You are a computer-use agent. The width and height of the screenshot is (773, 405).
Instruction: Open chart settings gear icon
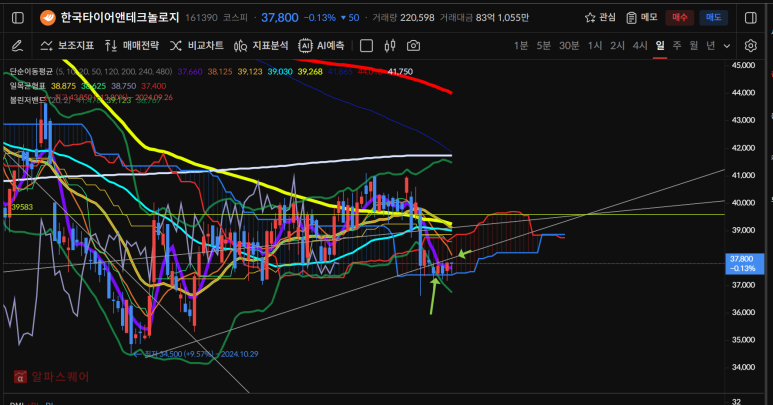[x=750, y=46]
